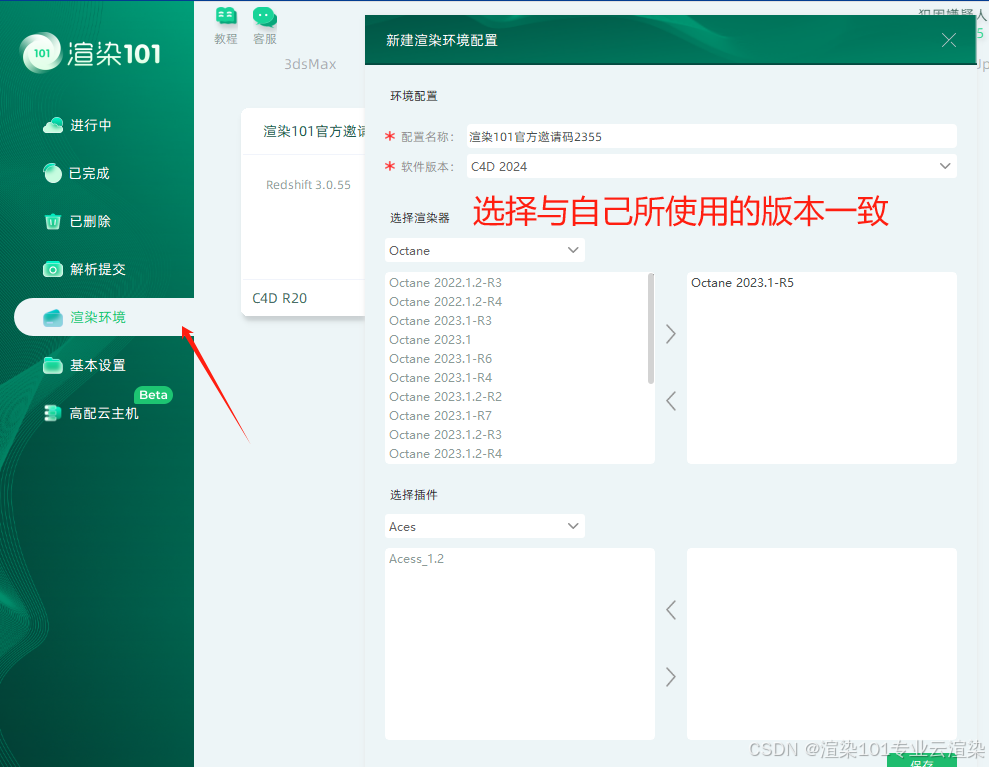Image resolution: width=989 pixels, height=767 pixels.
Task: Close the 新建渲染环境配置 dialog
Action: 948,40
